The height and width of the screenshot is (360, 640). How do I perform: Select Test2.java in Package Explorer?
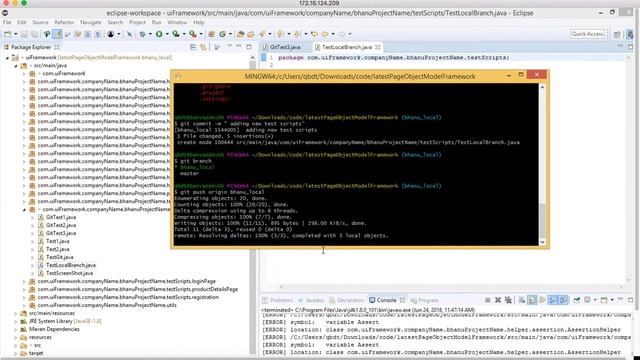click(x=58, y=249)
